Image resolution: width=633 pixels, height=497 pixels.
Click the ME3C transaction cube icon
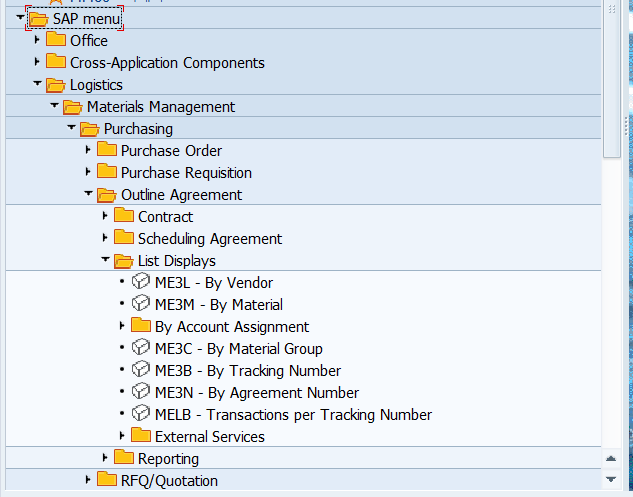point(141,347)
